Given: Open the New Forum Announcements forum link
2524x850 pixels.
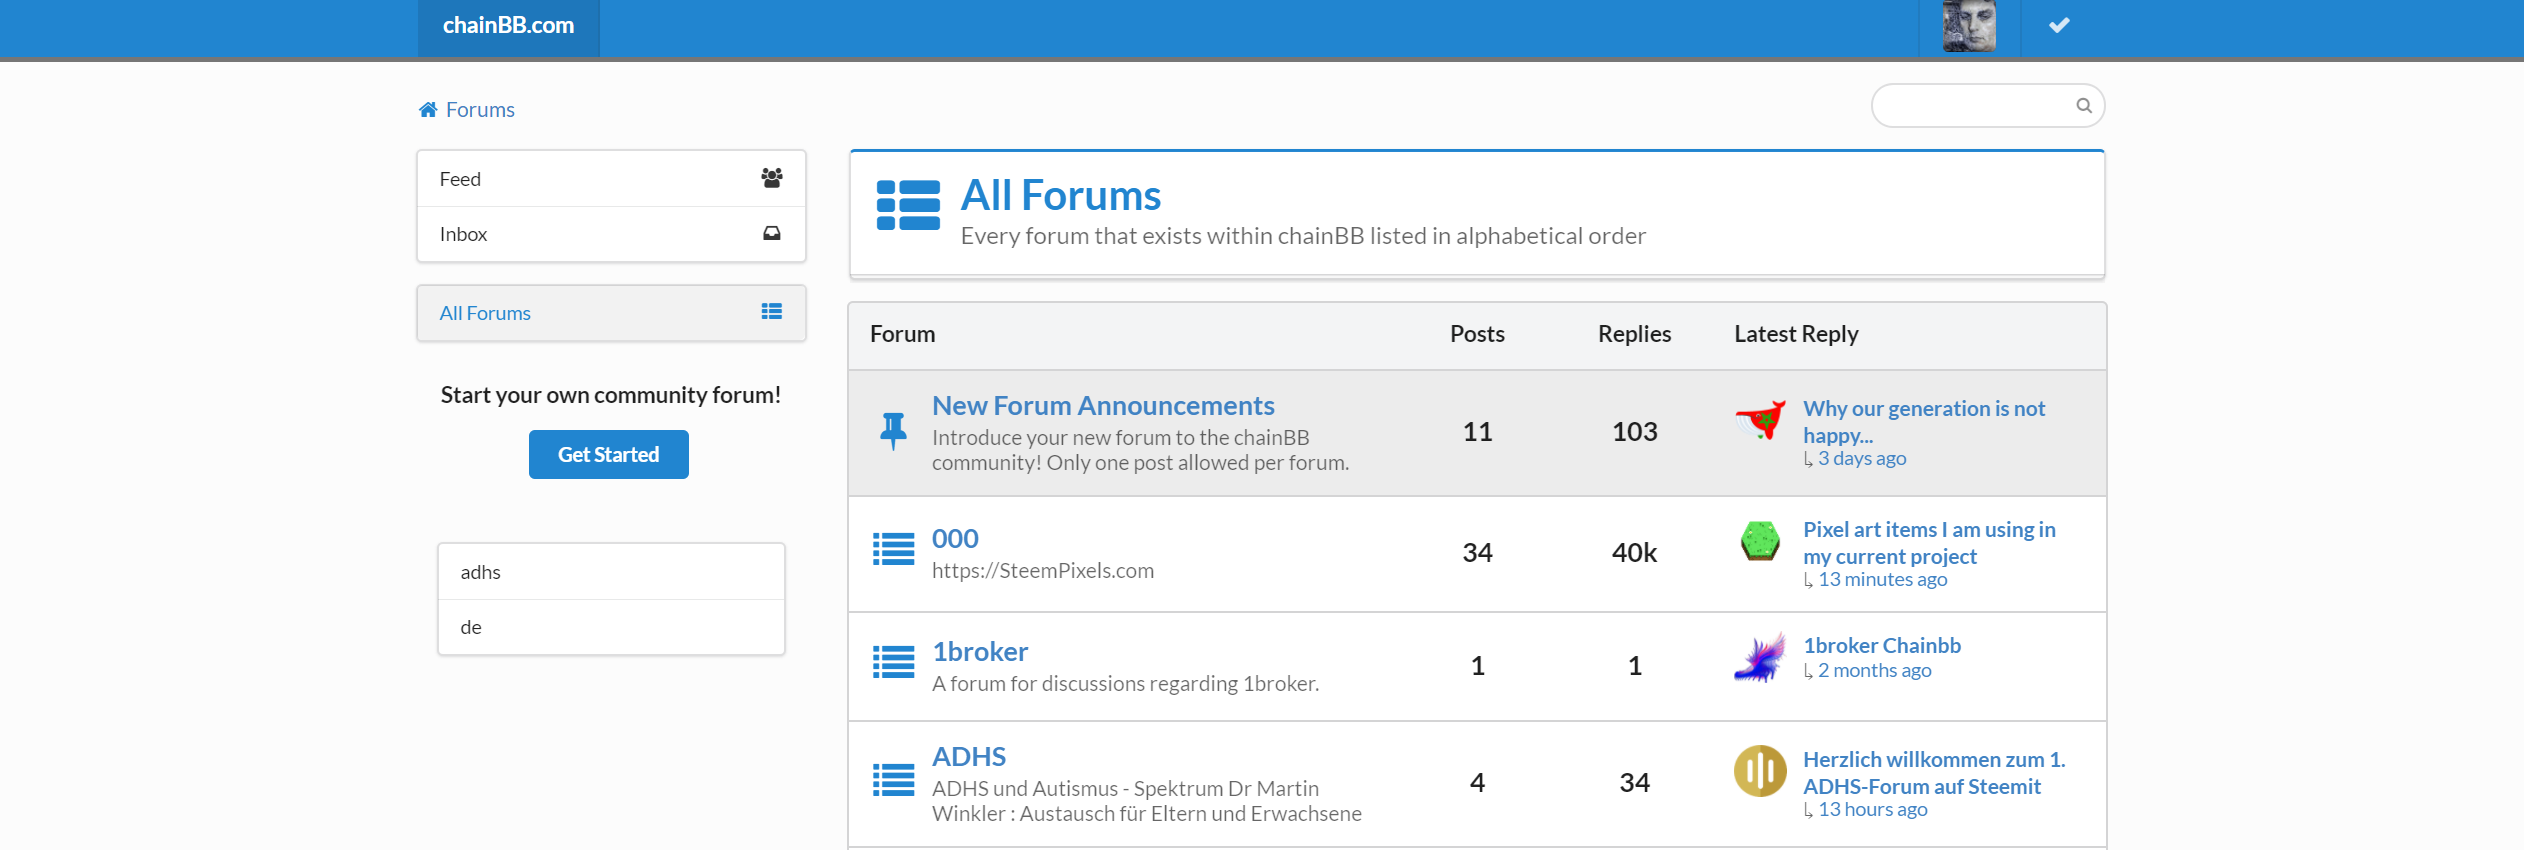Looking at the screenshot, I should (x=1103, y=406).
